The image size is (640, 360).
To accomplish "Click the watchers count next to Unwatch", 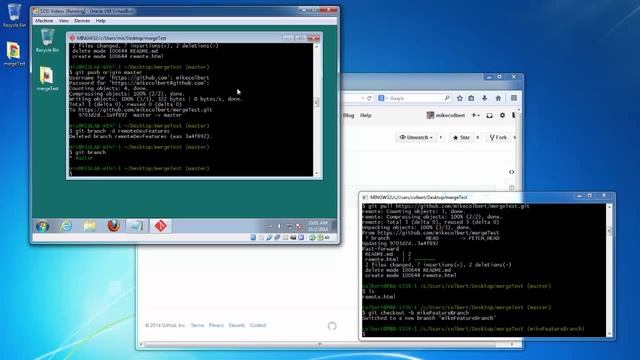I will (x=441, y=138).
